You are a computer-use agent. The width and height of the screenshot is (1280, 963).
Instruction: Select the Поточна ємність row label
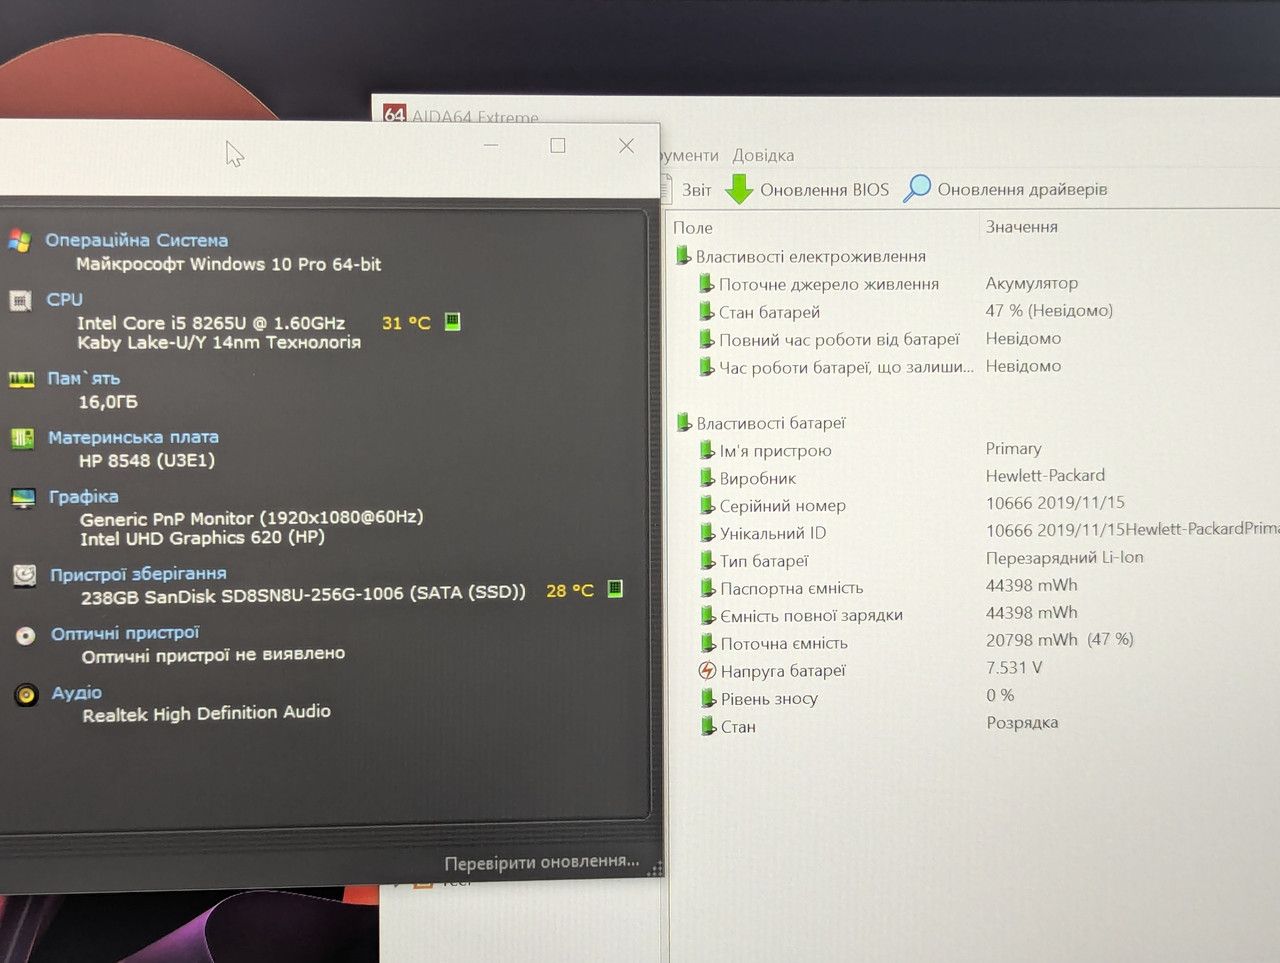(x=784, y=644)
